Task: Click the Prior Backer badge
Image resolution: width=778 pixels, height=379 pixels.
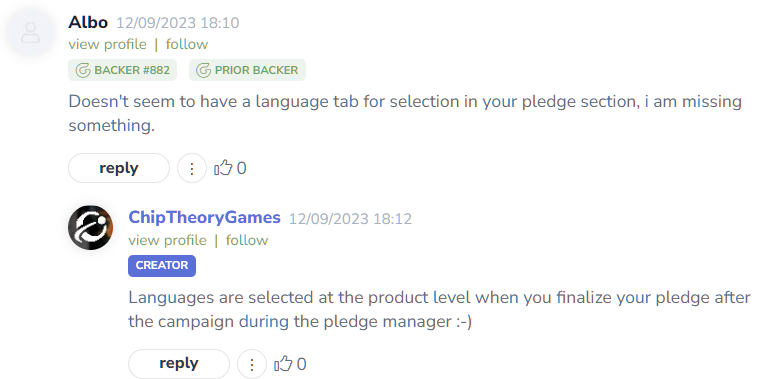Action: tap(248, 70)
